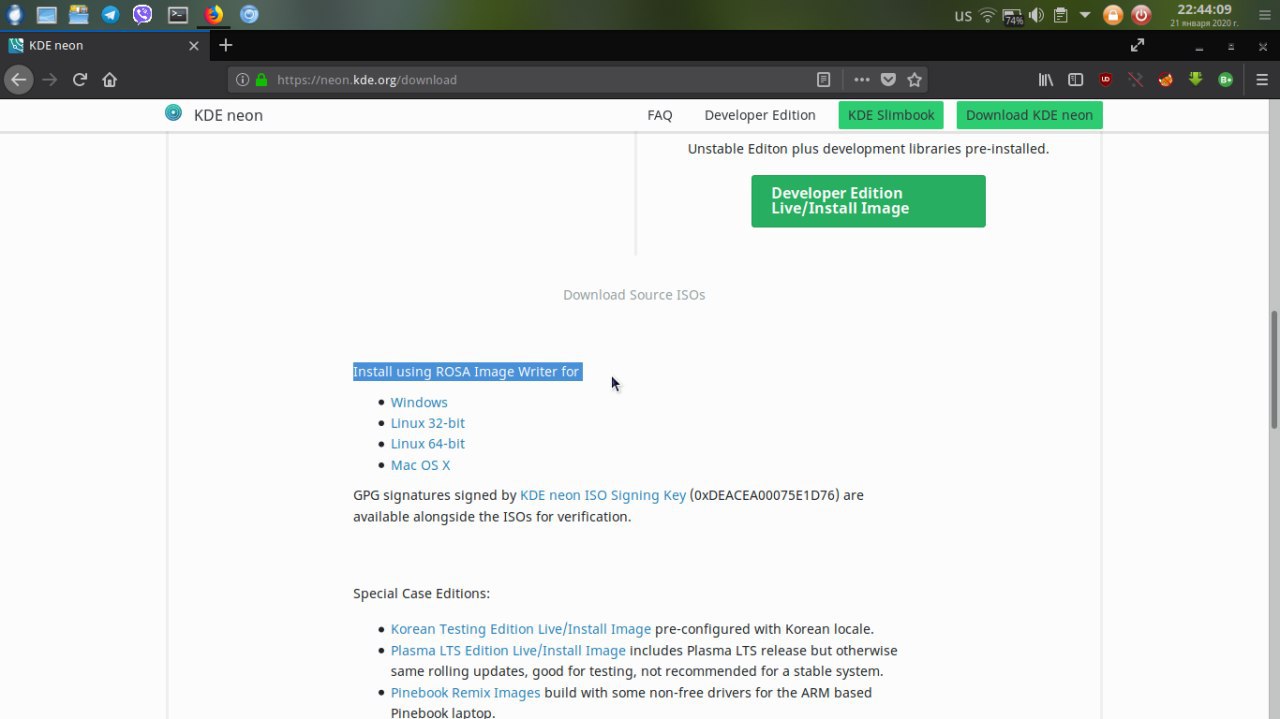Open the FAQ nav link
1280x719 pixels.
click(660, 115)
